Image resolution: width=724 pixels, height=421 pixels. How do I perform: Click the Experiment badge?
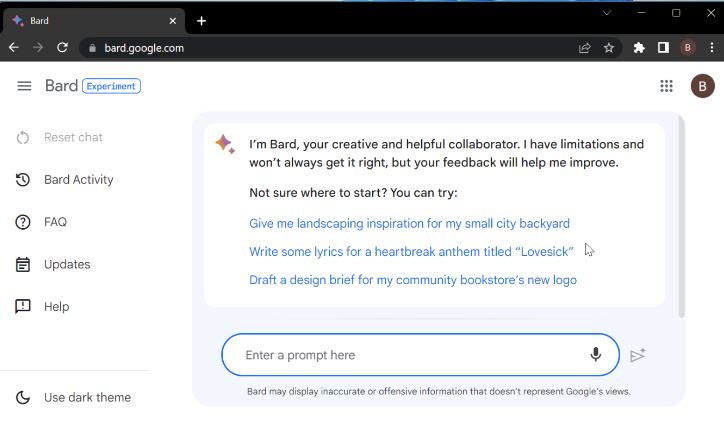(x=111, y=86)
